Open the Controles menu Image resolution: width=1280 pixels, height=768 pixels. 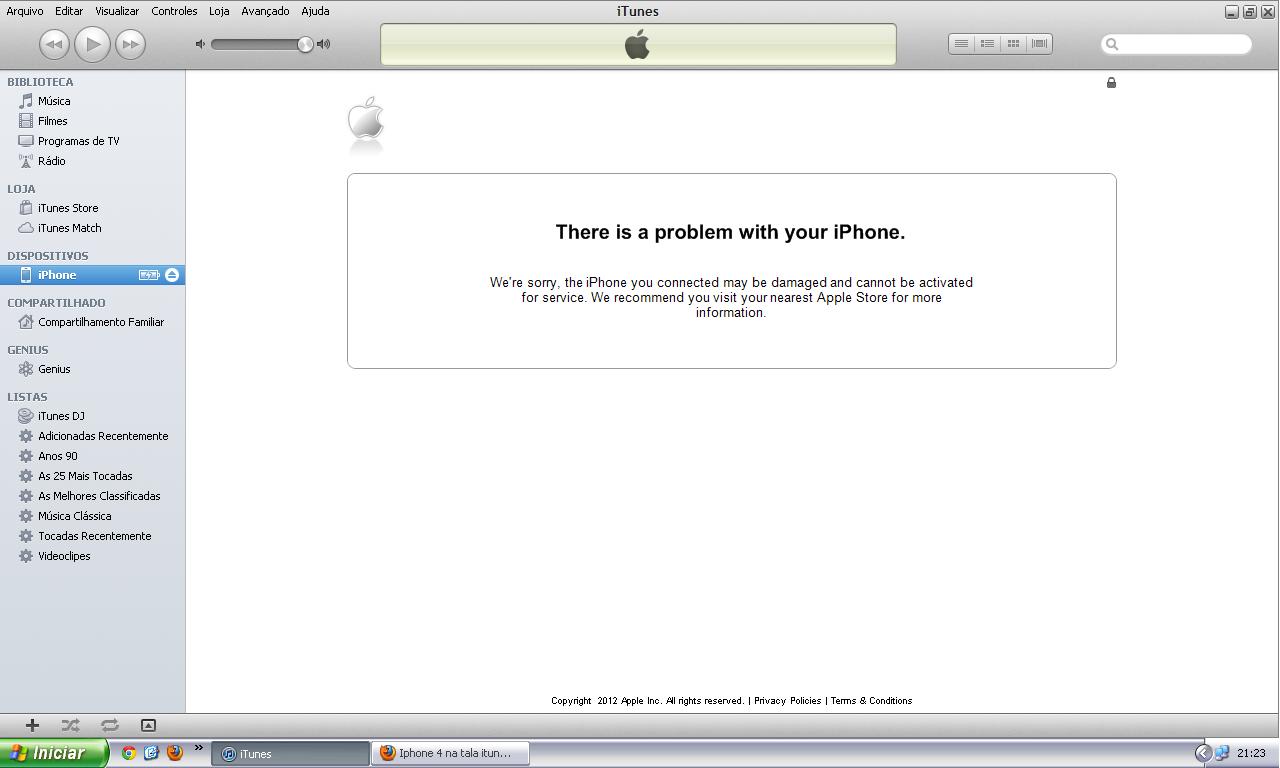point(174,11)
